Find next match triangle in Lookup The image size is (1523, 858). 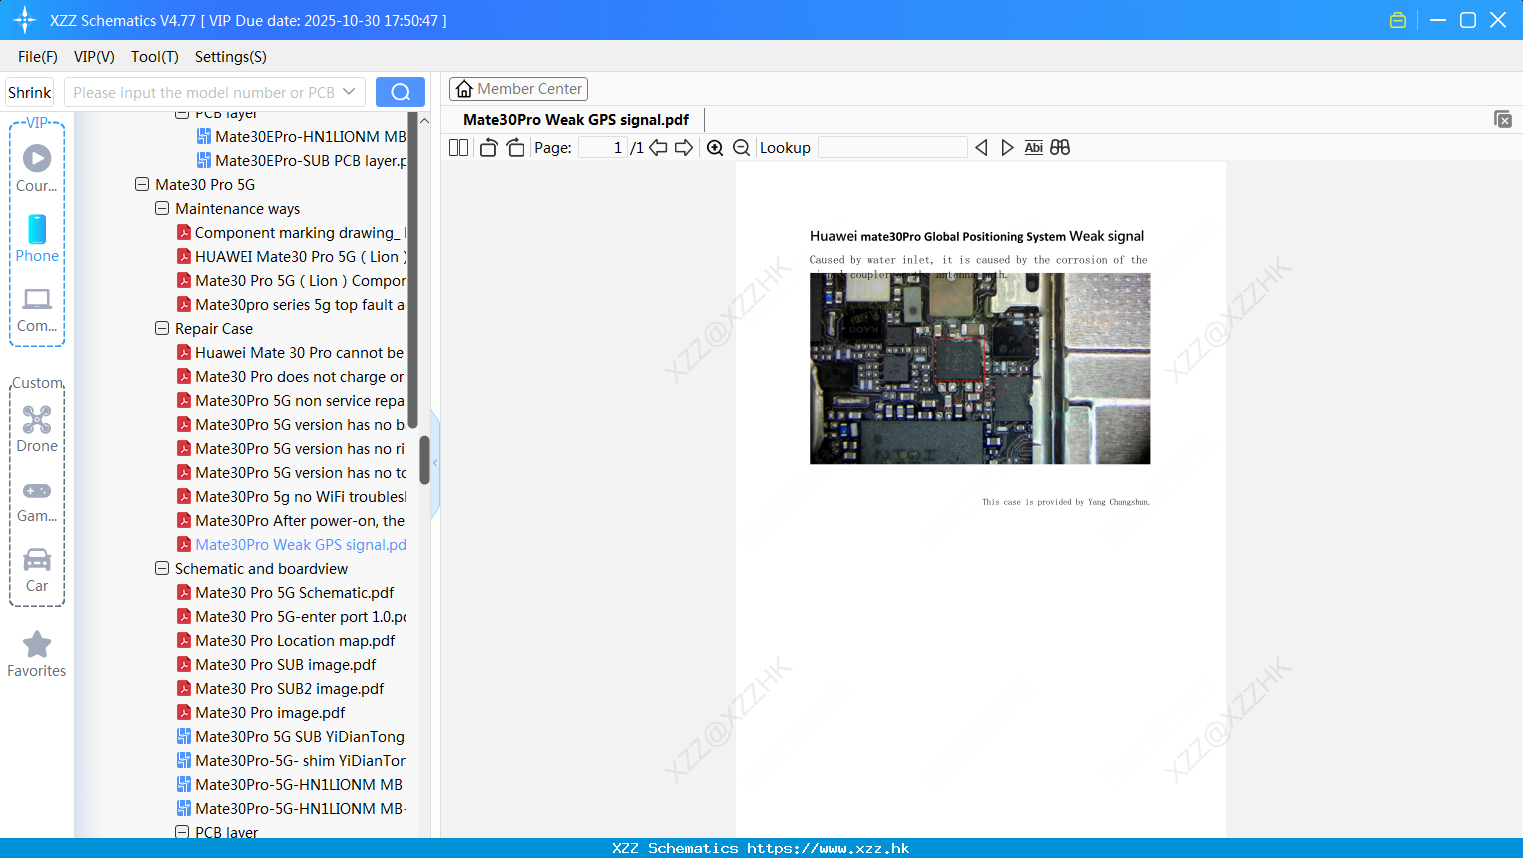(x=1007, y=148)
